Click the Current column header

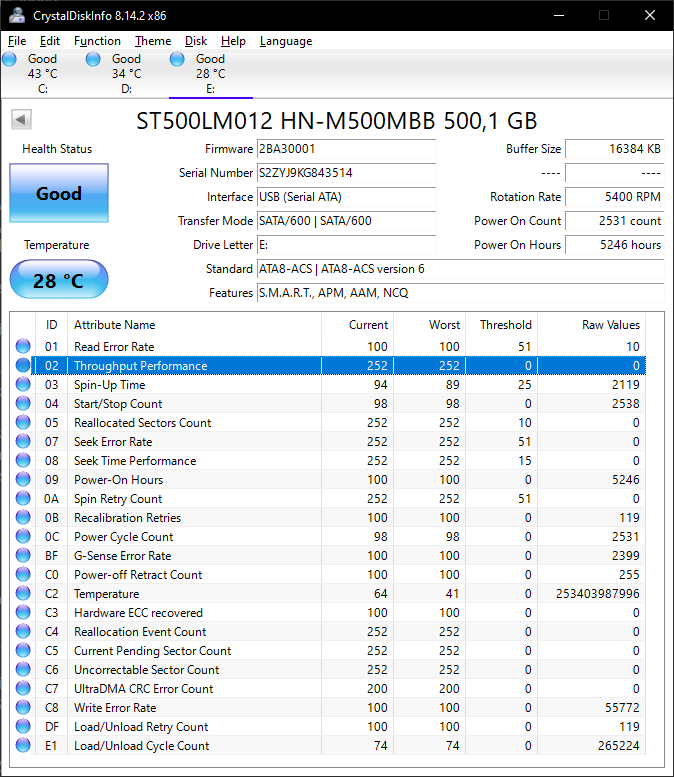pyautogui.click(x=357, y=325)
